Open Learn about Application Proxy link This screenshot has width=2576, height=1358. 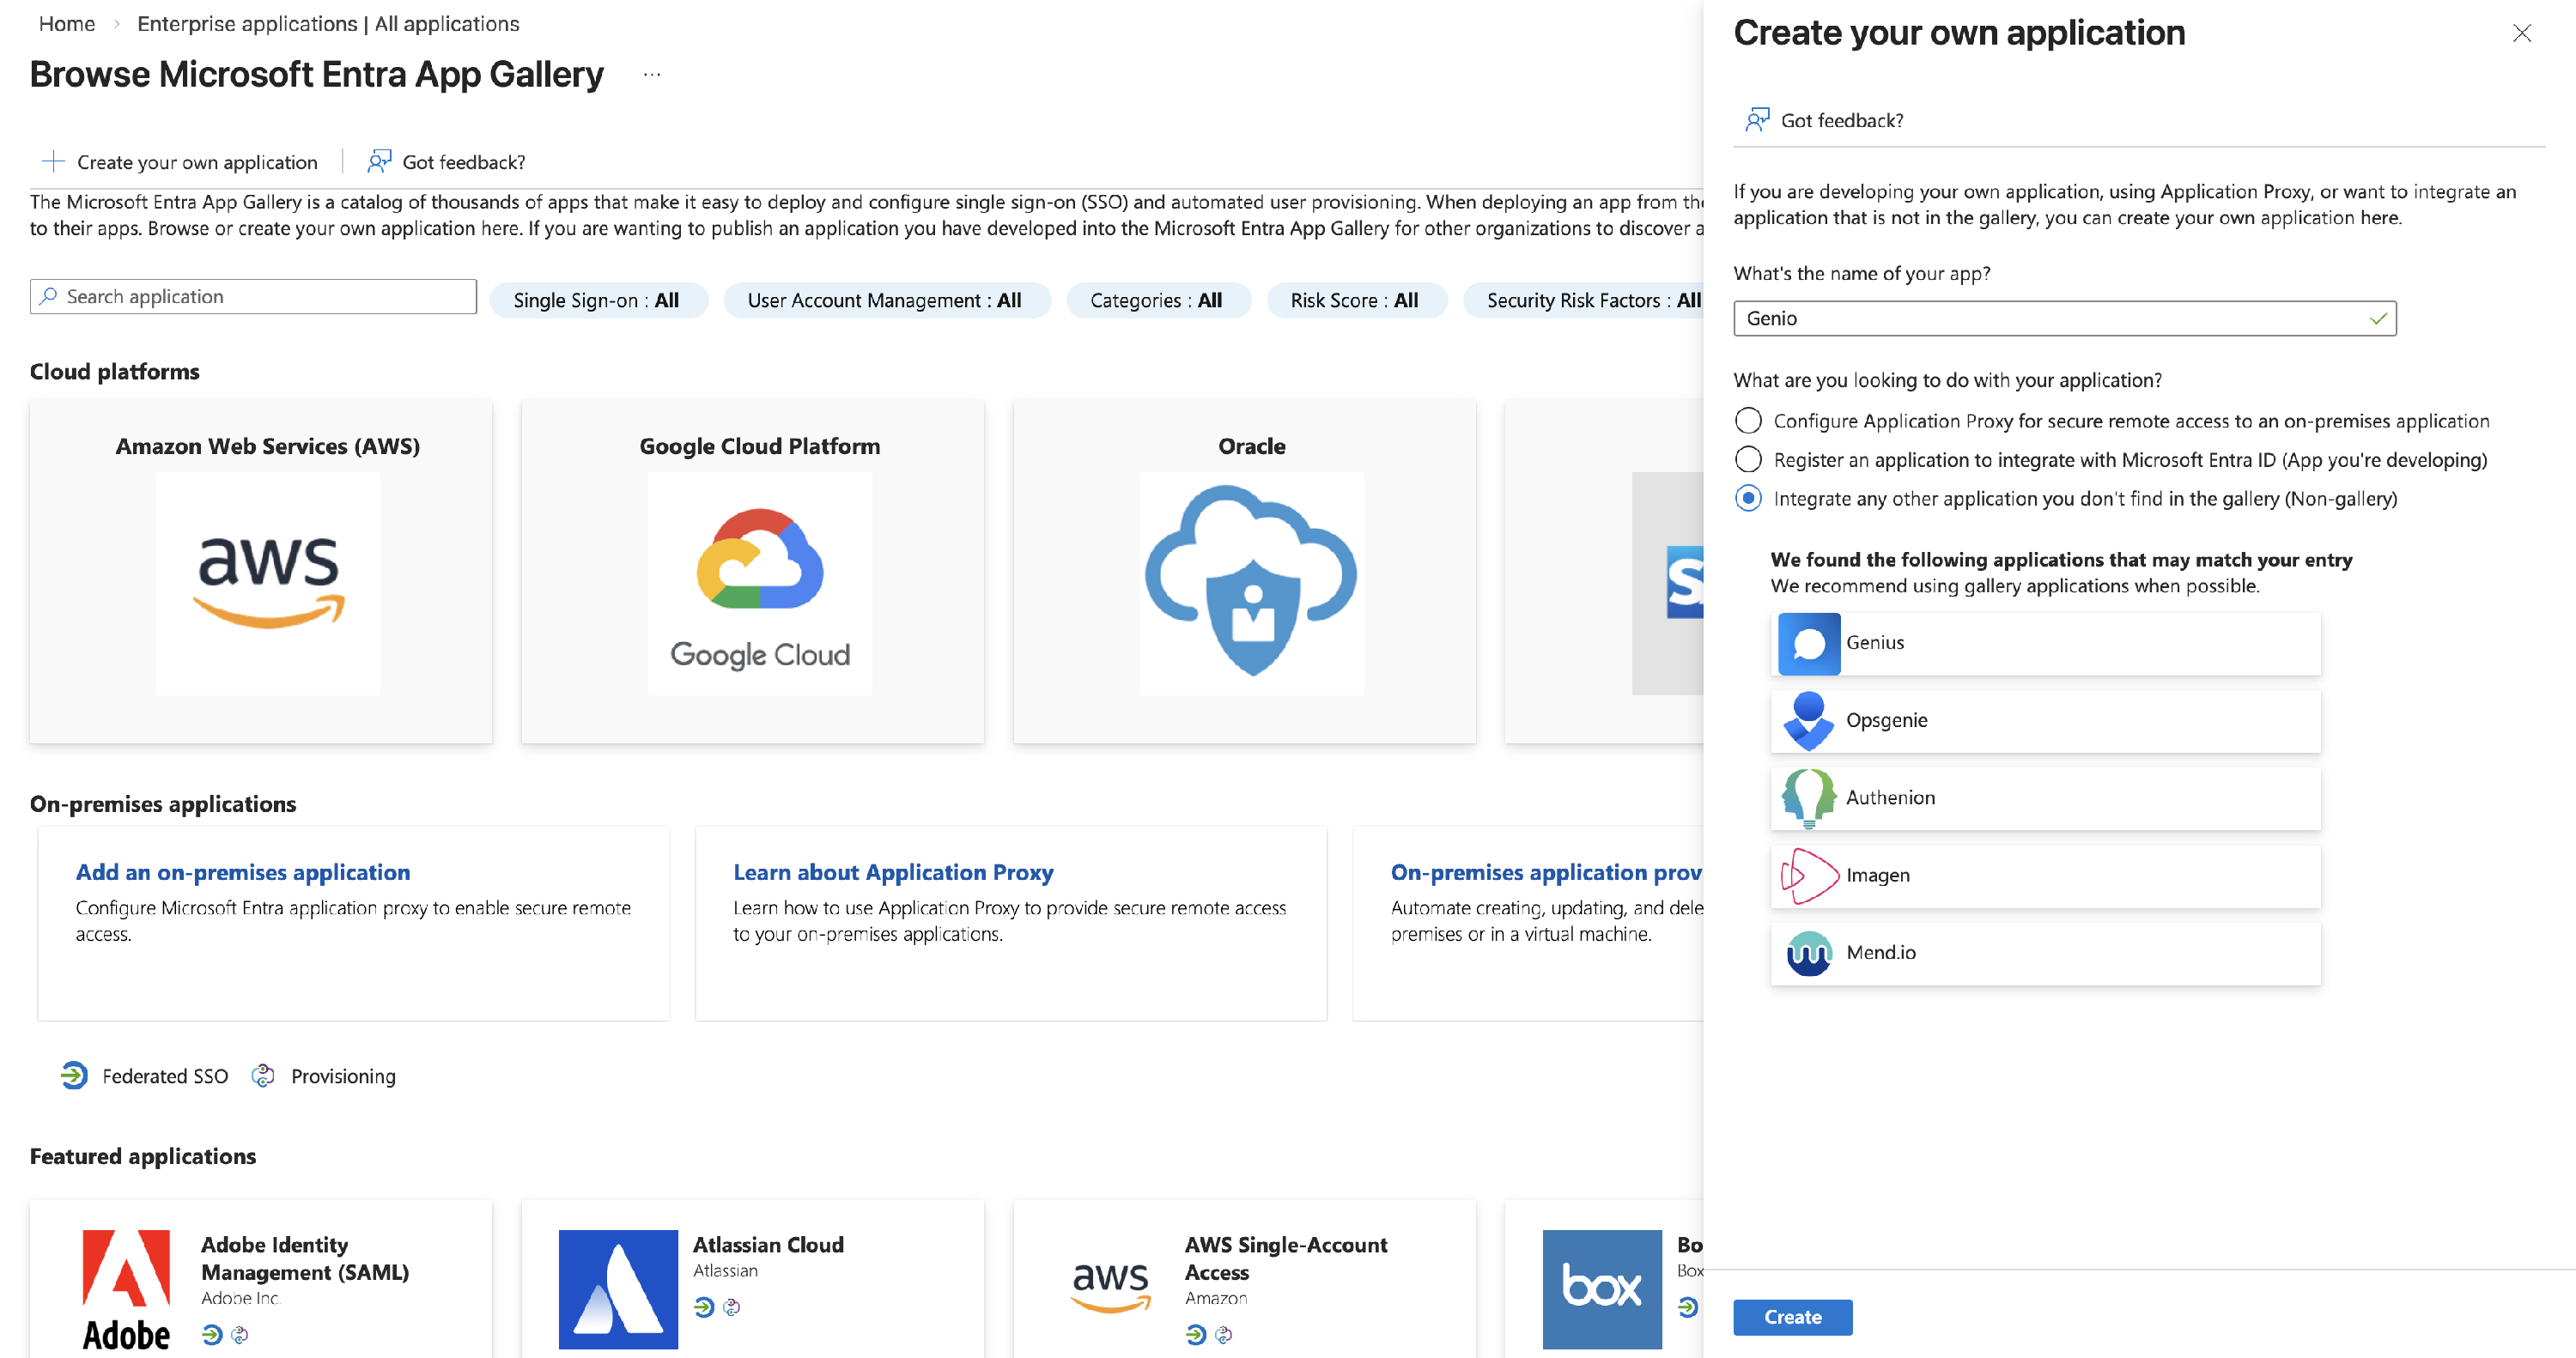[893, 872]
